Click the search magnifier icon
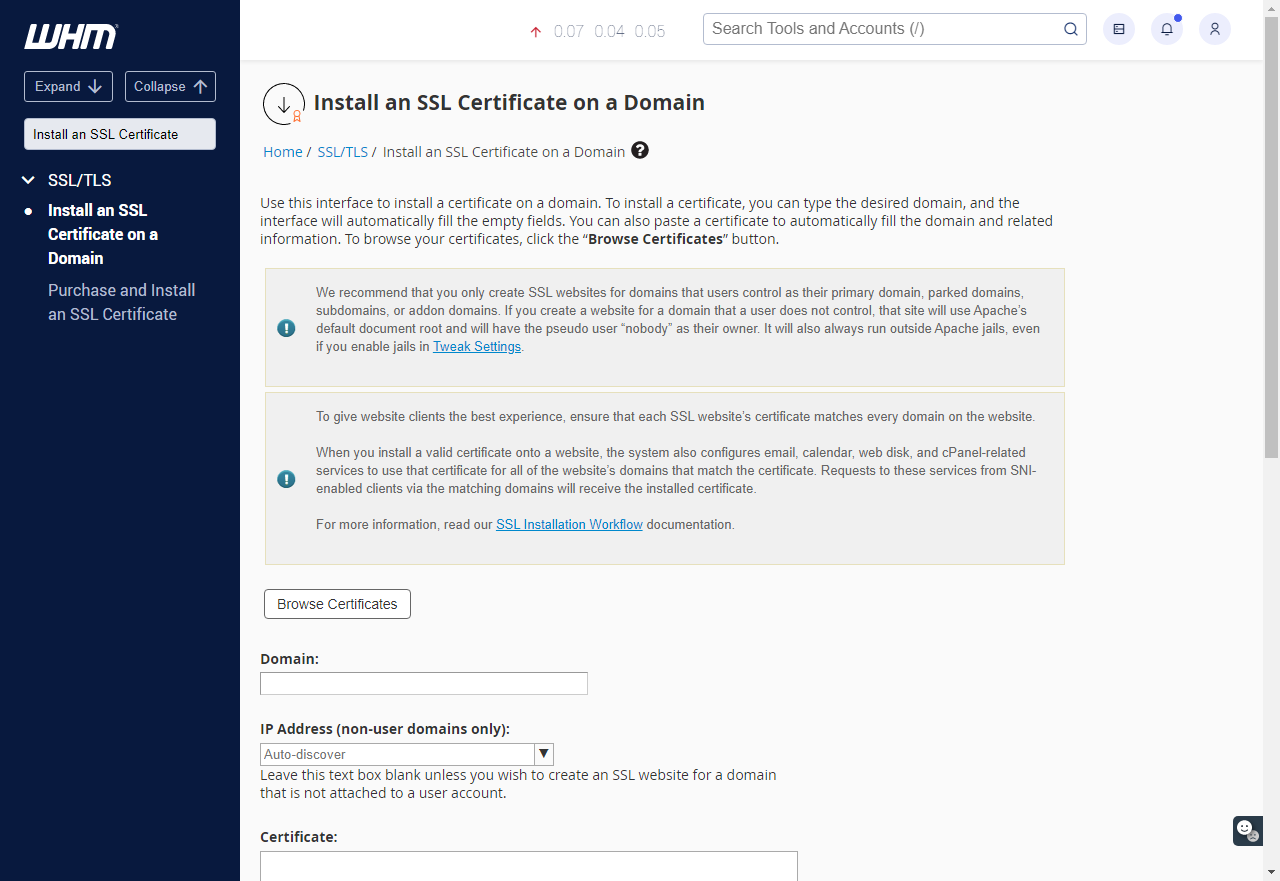 point(1070,29)
